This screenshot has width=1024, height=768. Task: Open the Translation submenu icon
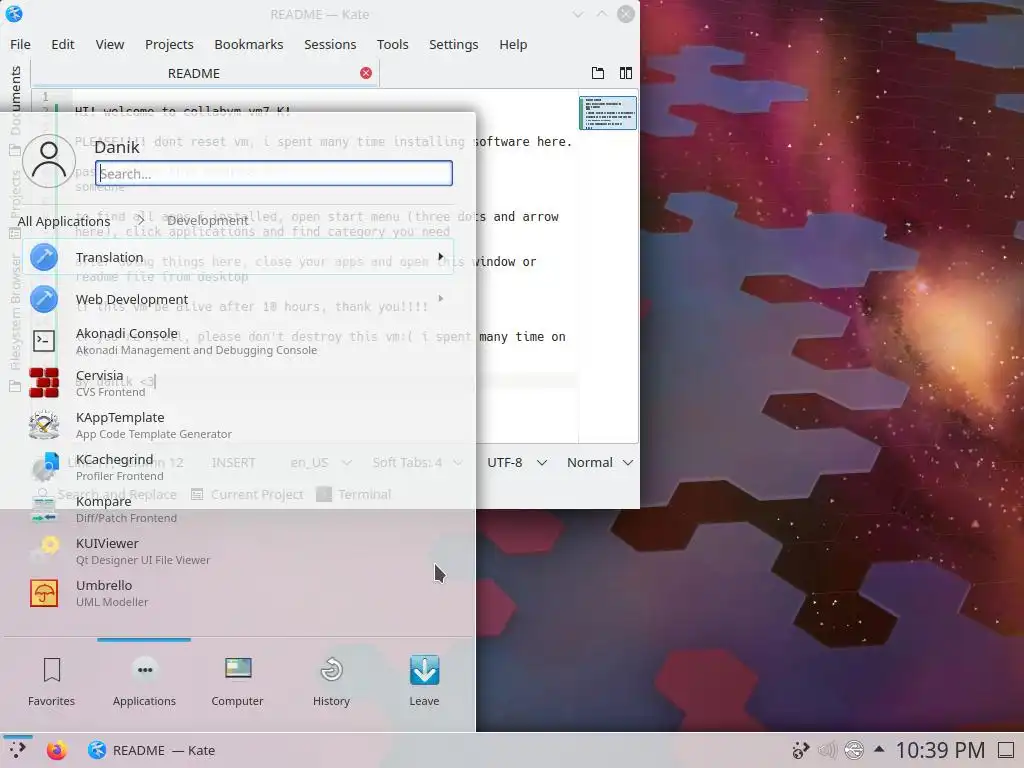(44, 257)
